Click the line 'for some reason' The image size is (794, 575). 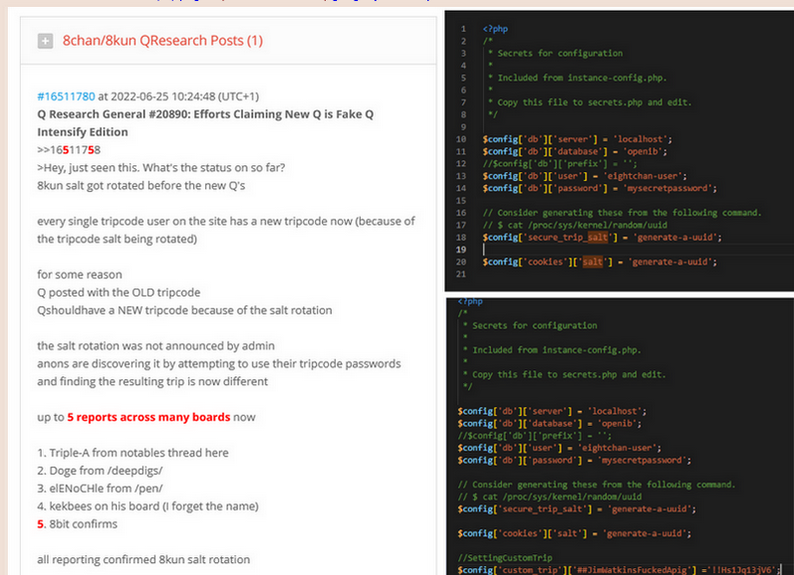click(80, 274)
